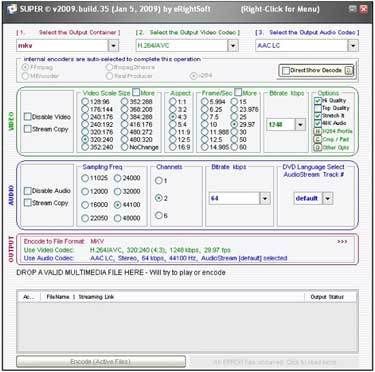Expand the Output Video Codec dropdown H.264/AVC
375x372 pixels.
pos(233,46)
